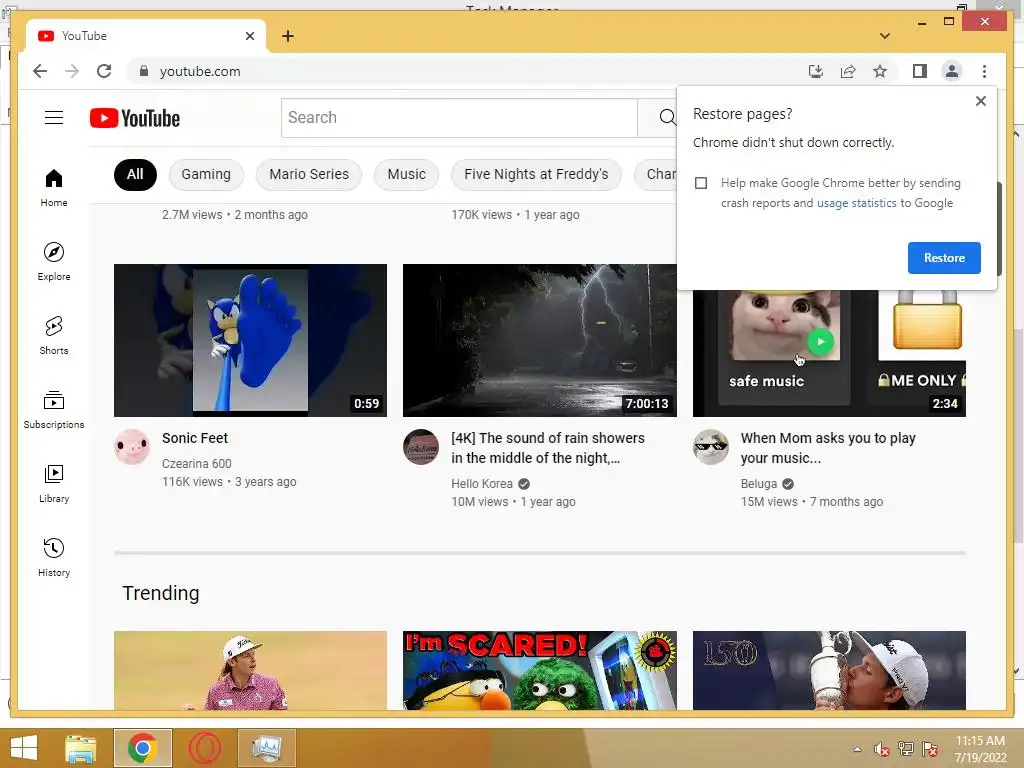Open a new tab with plus button

288,36
